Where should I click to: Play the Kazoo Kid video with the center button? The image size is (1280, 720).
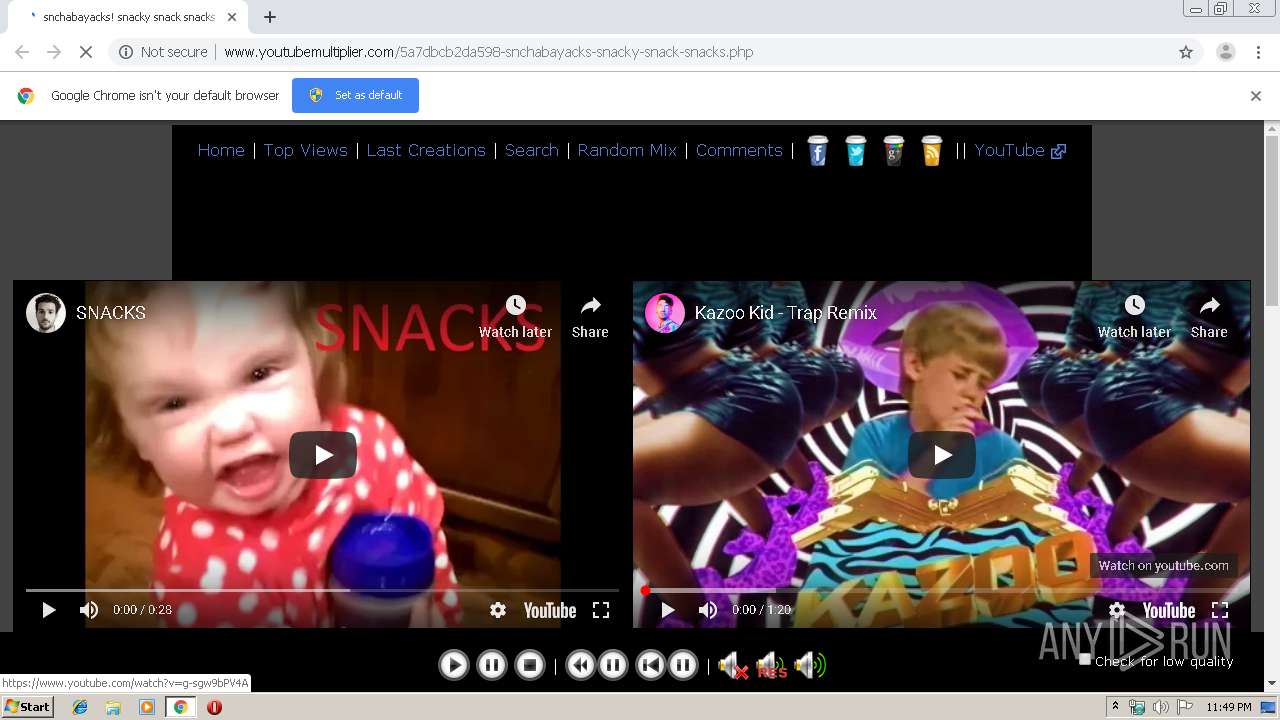tap(942, 455)
